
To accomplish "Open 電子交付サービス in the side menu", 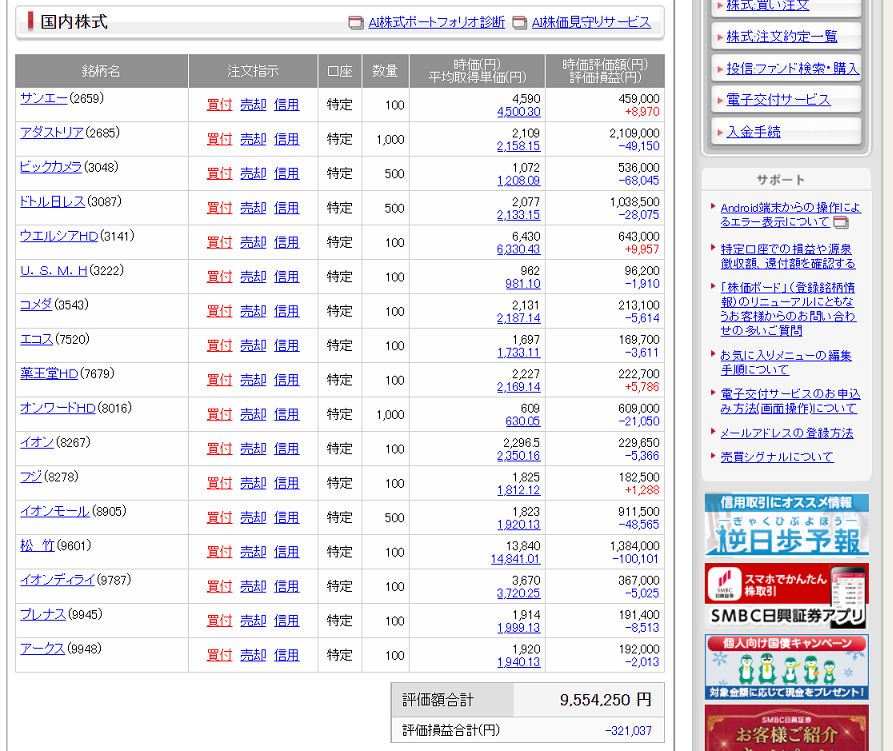I will [778, 100].
